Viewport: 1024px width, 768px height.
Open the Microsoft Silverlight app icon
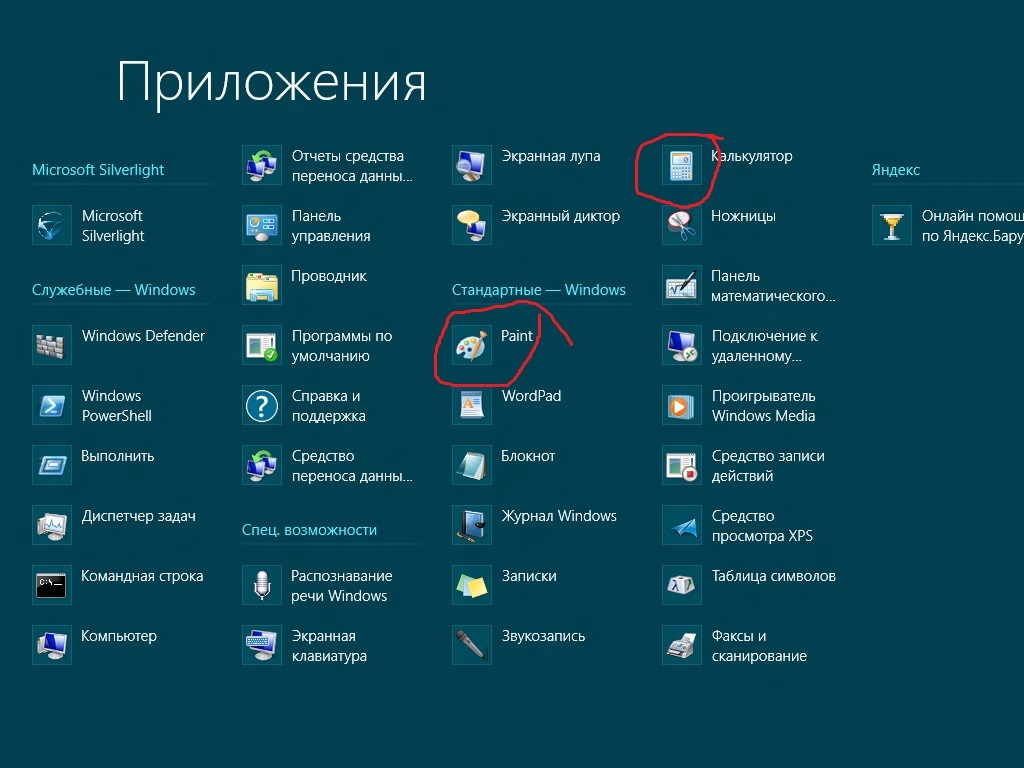coord(52,225)
